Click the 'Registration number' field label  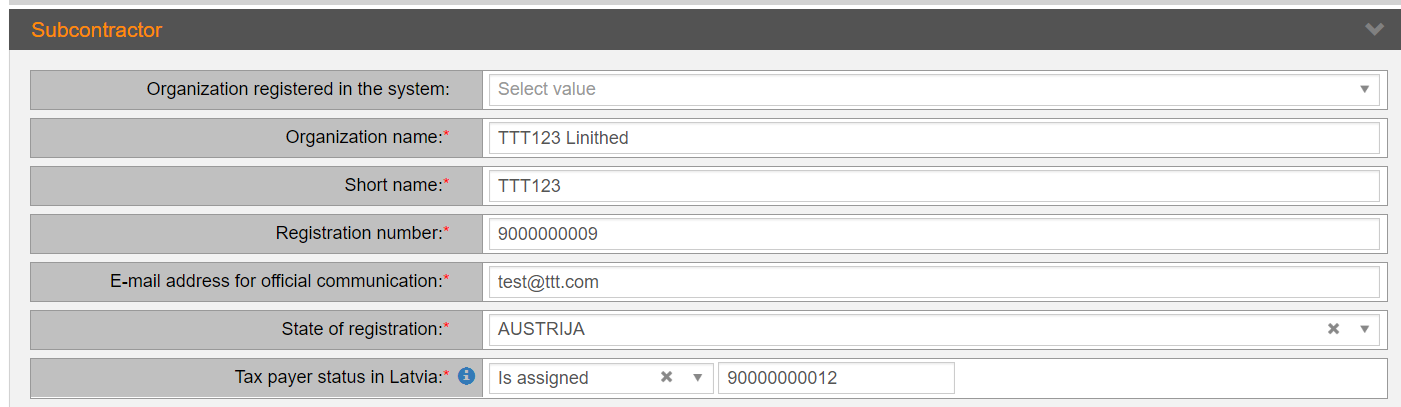359,234
